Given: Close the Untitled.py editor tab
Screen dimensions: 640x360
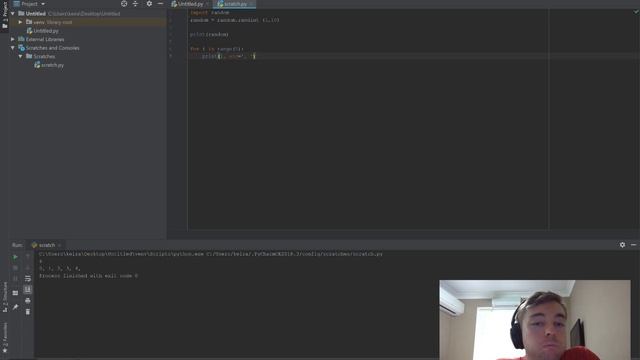Looking at the screenshot, I should 208,4.
